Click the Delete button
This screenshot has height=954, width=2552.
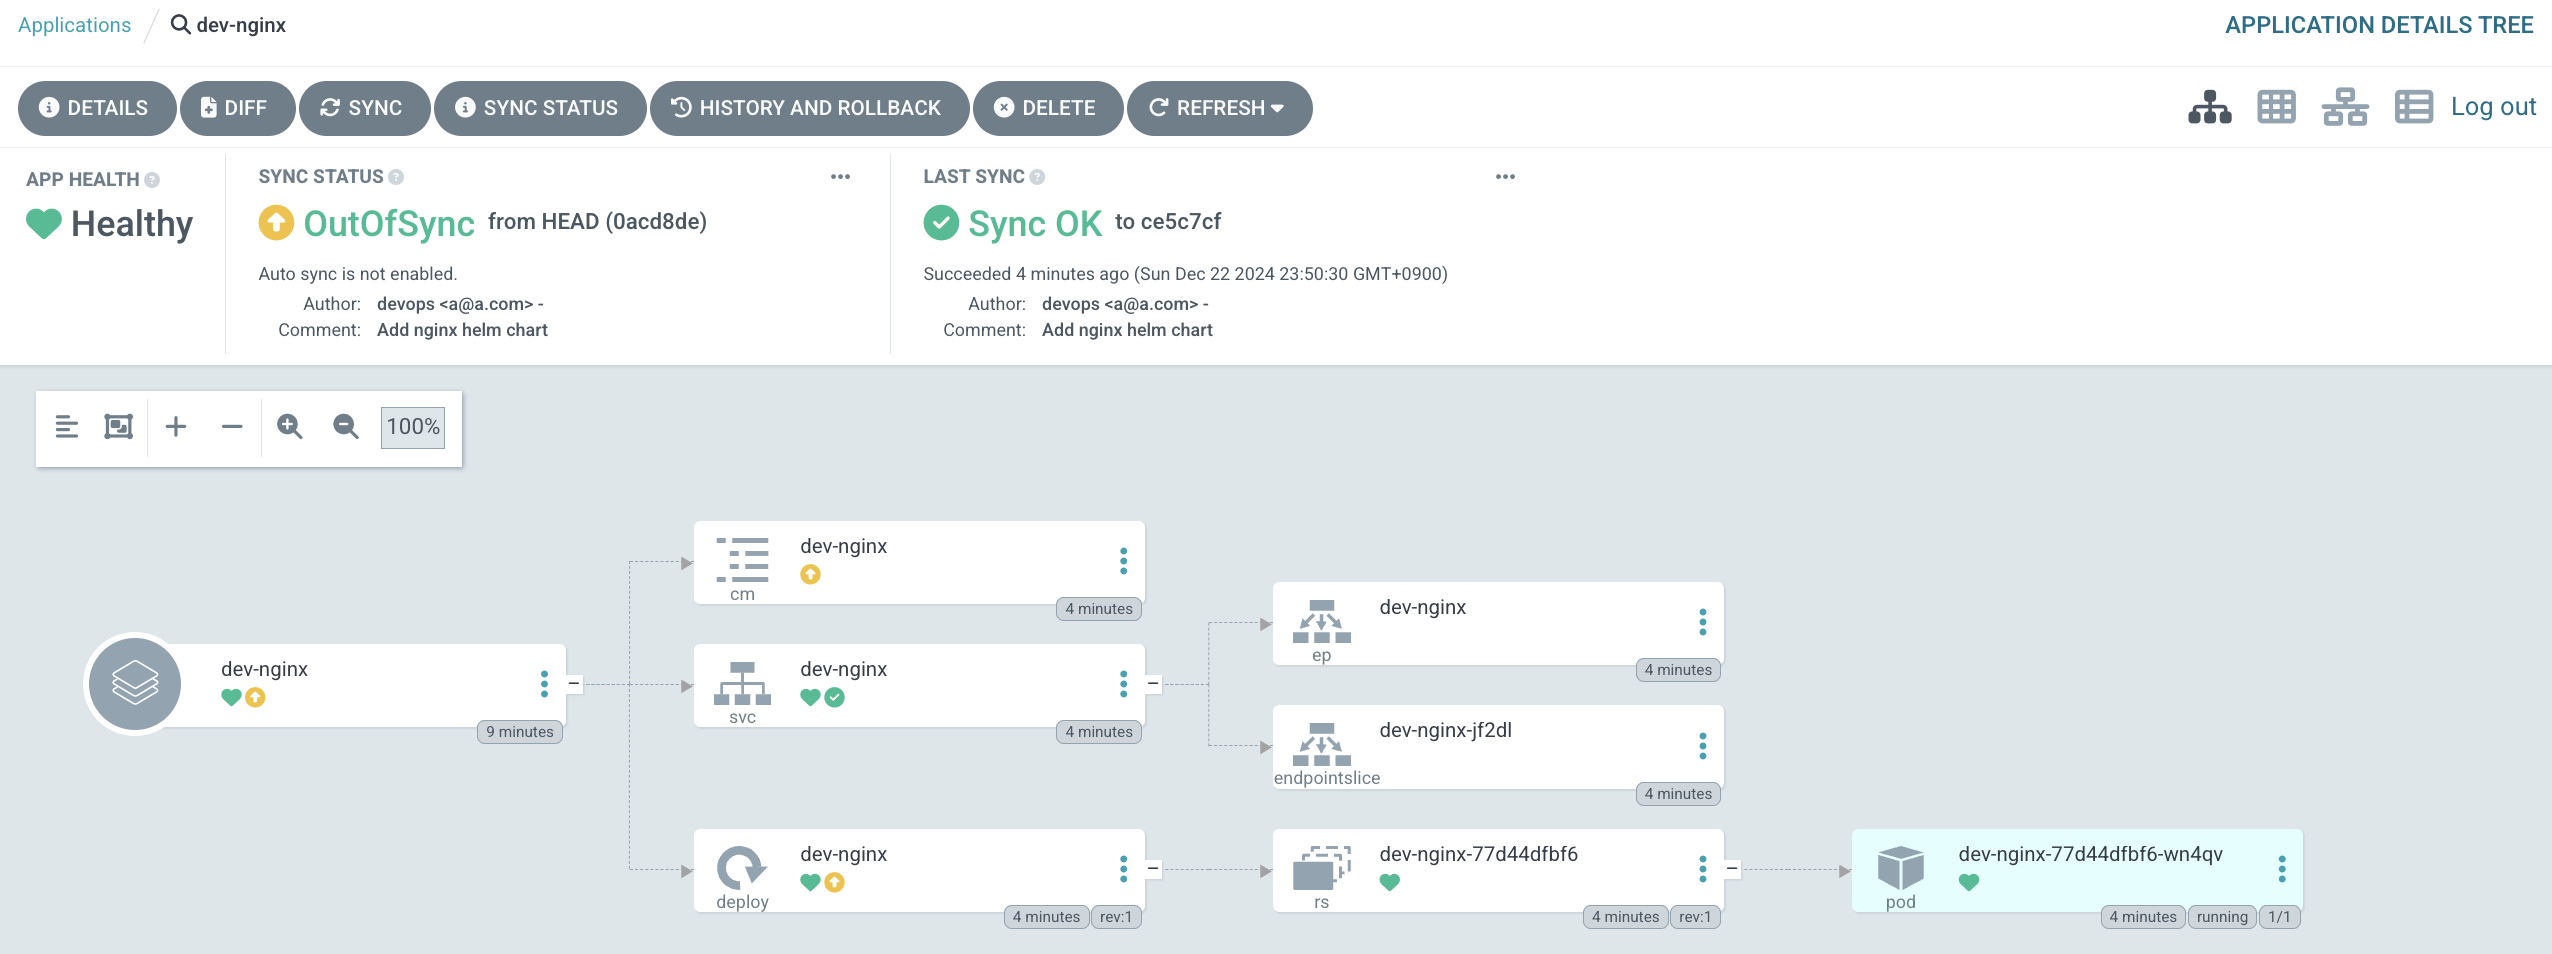coord(1048,108)
